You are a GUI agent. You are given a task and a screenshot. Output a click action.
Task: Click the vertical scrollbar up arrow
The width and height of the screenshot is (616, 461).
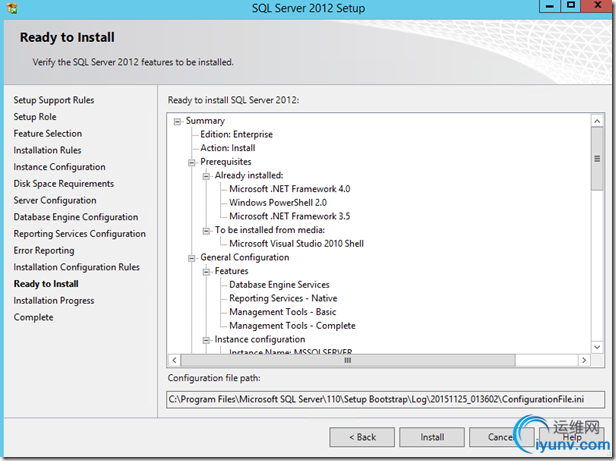click(x=597, y=121)
